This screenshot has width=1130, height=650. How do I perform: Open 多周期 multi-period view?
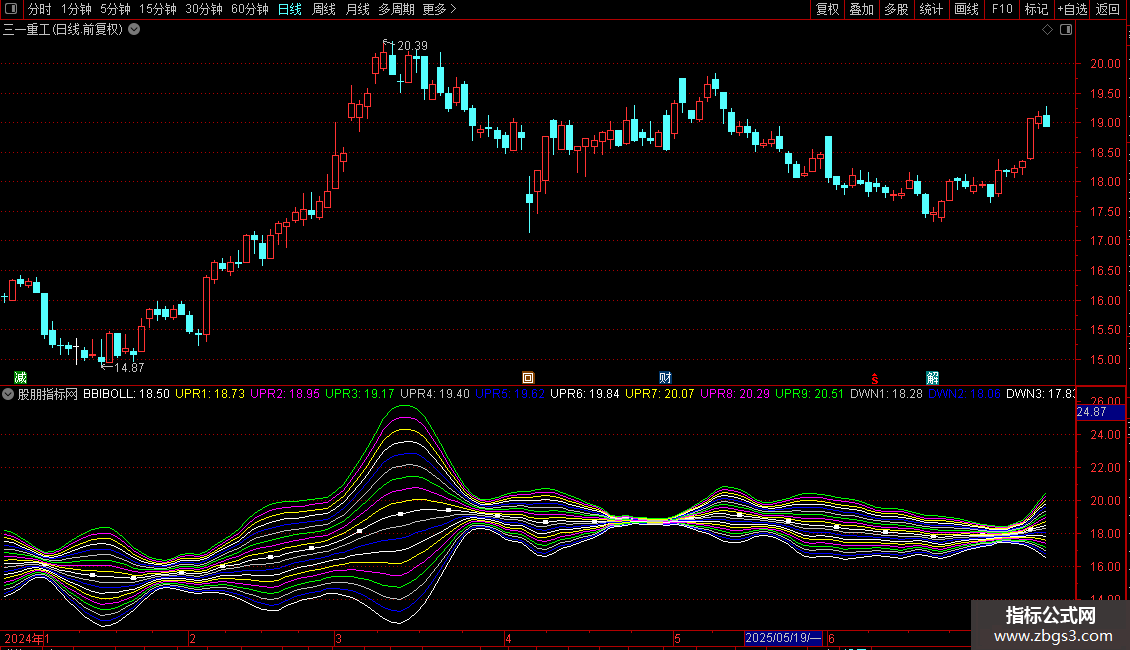[x=396, y=9]
